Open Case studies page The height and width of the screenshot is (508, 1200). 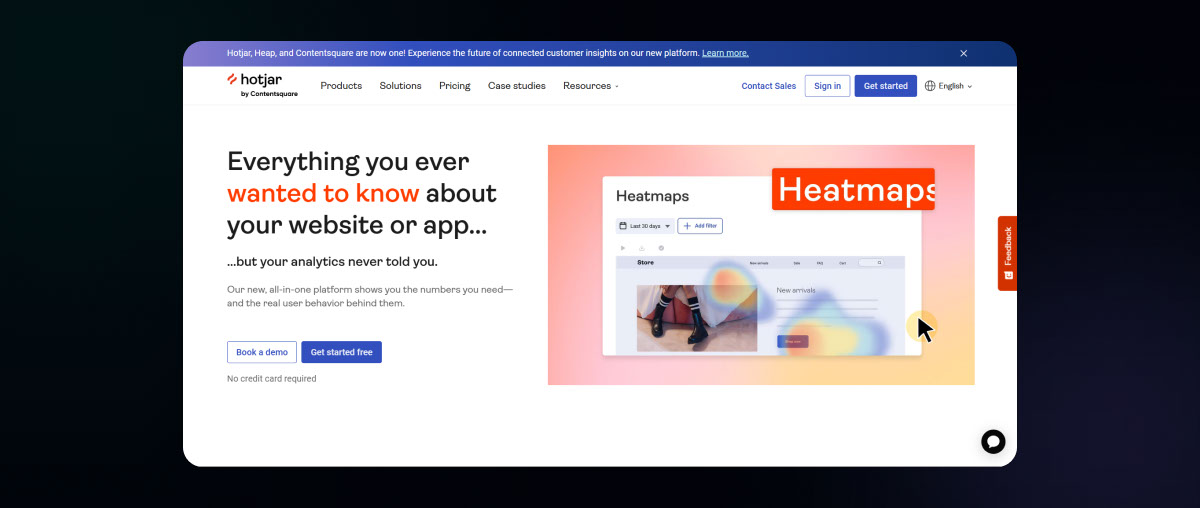pyautogui.click(x=517, y=86)
